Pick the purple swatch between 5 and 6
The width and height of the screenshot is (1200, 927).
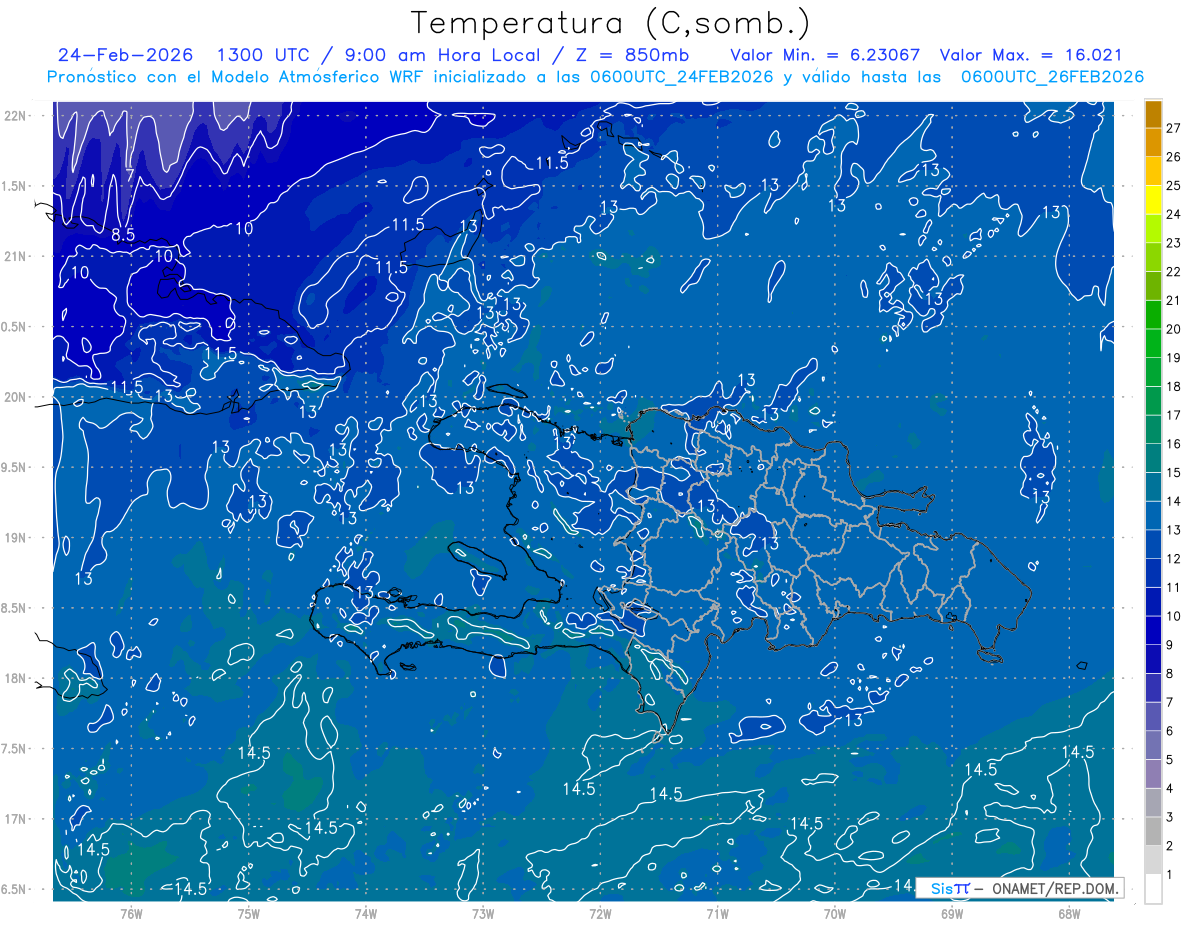coord(1153,745)
